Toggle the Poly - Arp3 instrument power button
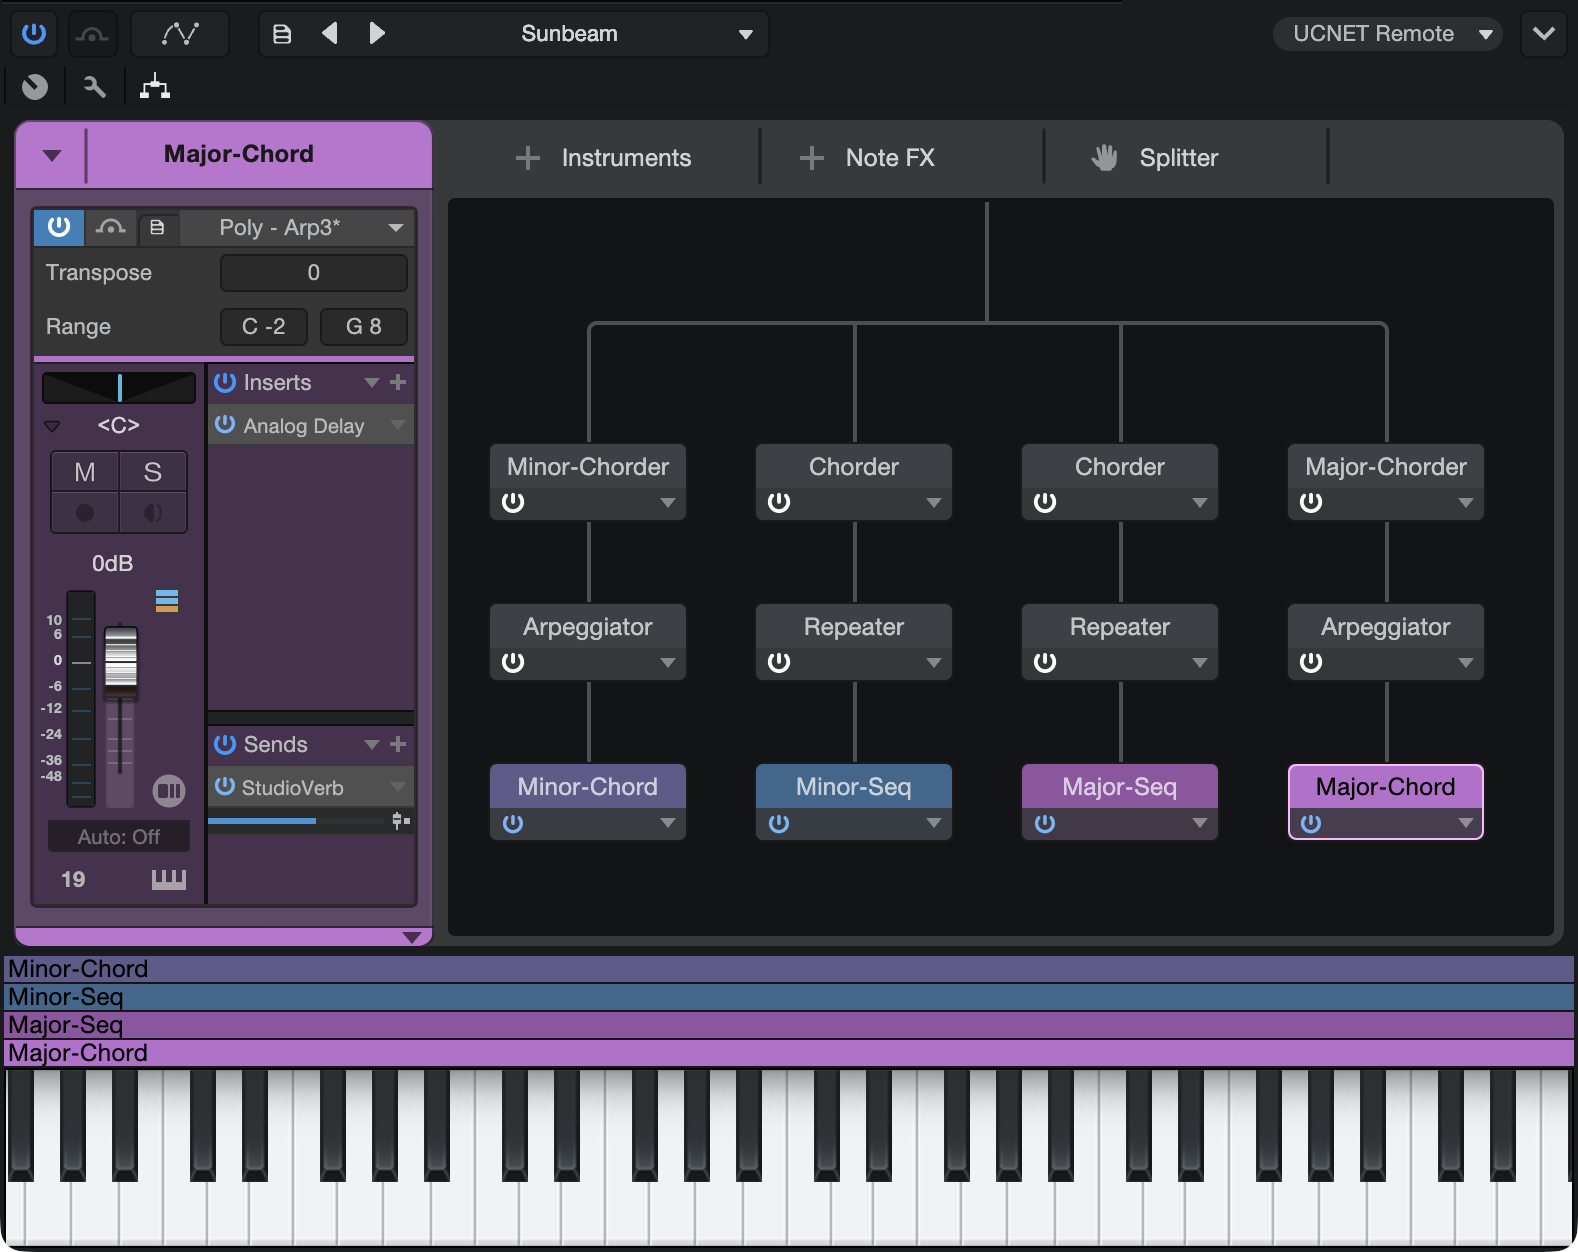1578x1252 pixels. tap(59, 227)
